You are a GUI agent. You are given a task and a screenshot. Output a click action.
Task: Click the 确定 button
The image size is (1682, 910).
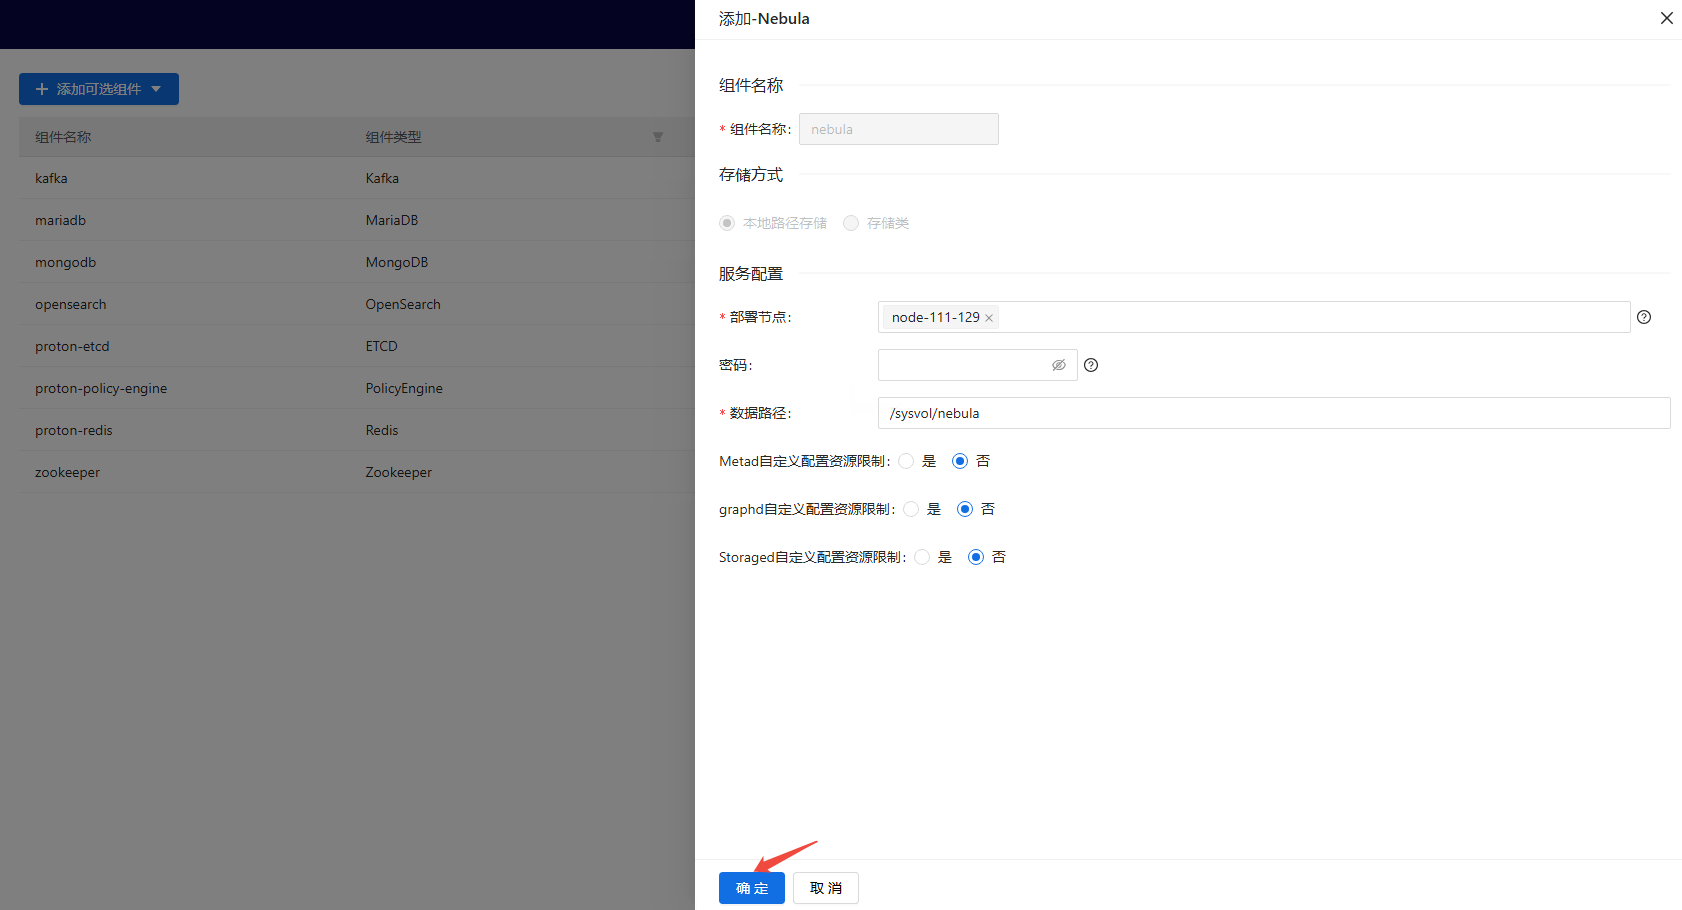(752, 888)
